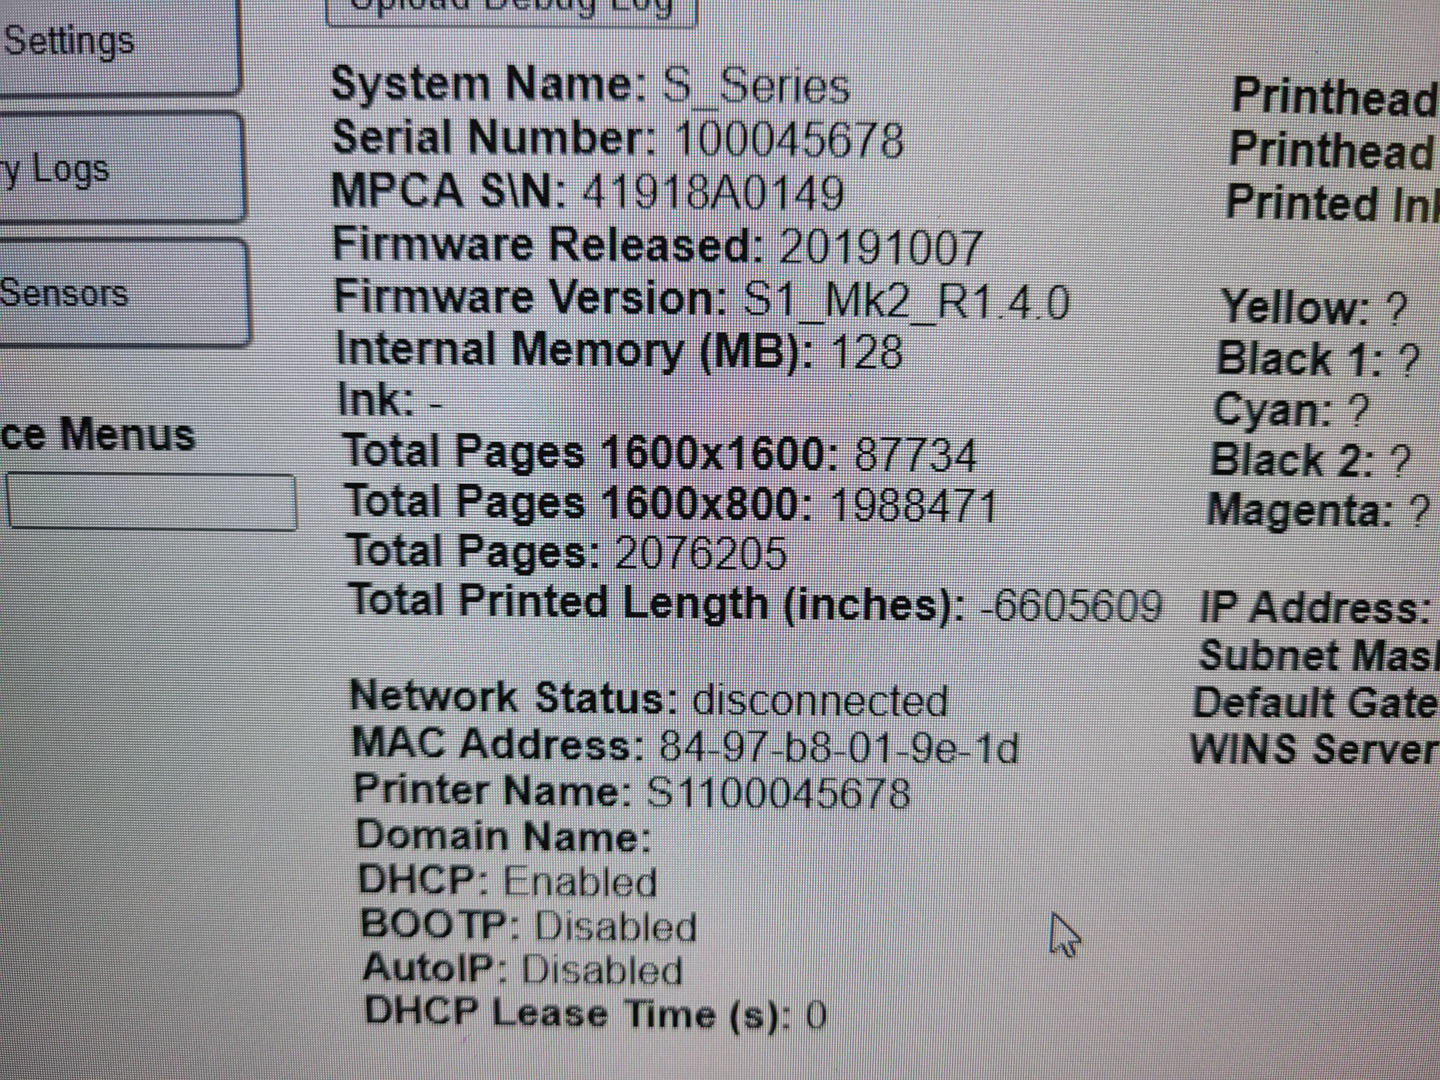Click the Subnet Mask label
This screenshot has width=1440, height=1080.
(1319, 656)
